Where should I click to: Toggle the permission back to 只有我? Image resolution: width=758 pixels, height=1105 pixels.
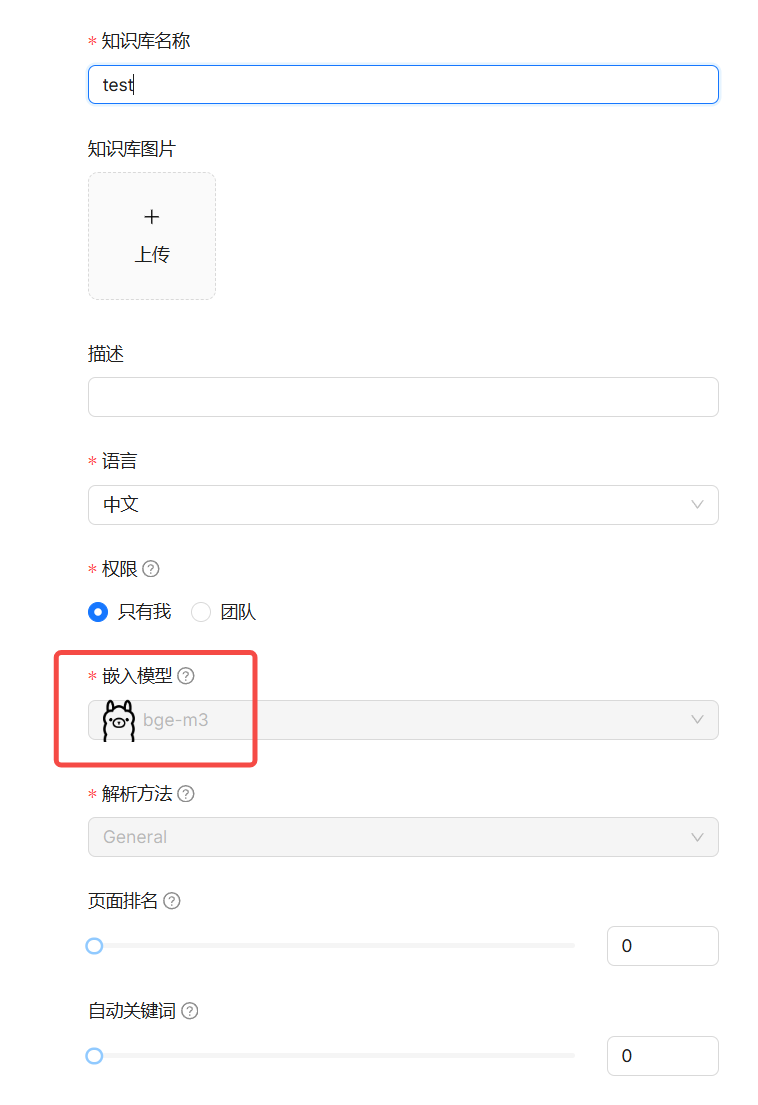click(98, 611)
